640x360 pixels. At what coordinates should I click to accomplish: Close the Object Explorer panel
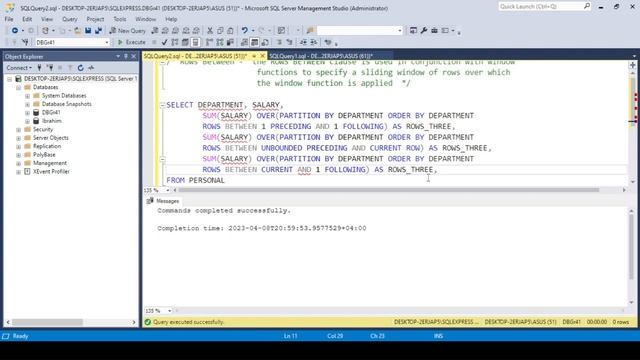133,56
